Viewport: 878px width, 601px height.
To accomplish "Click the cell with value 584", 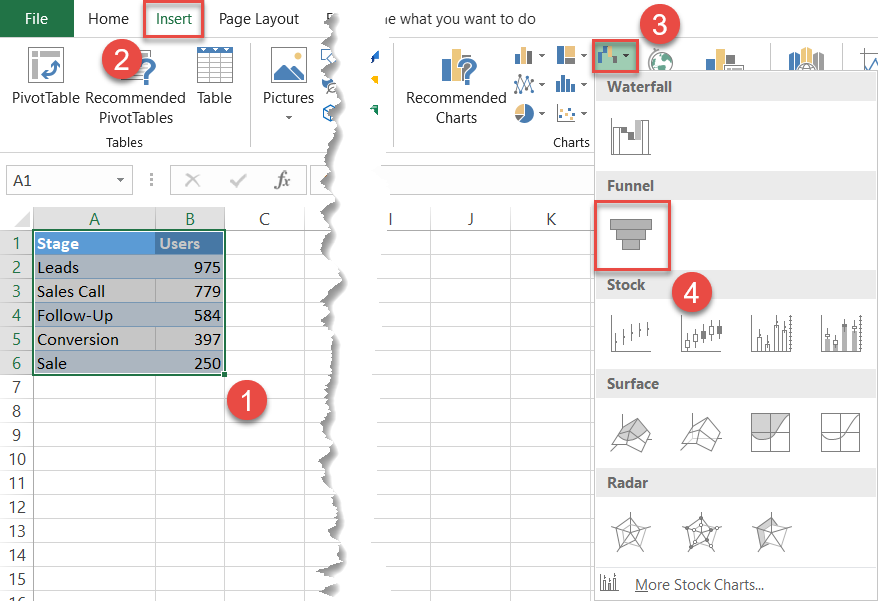I will click(x=190, y=315).
